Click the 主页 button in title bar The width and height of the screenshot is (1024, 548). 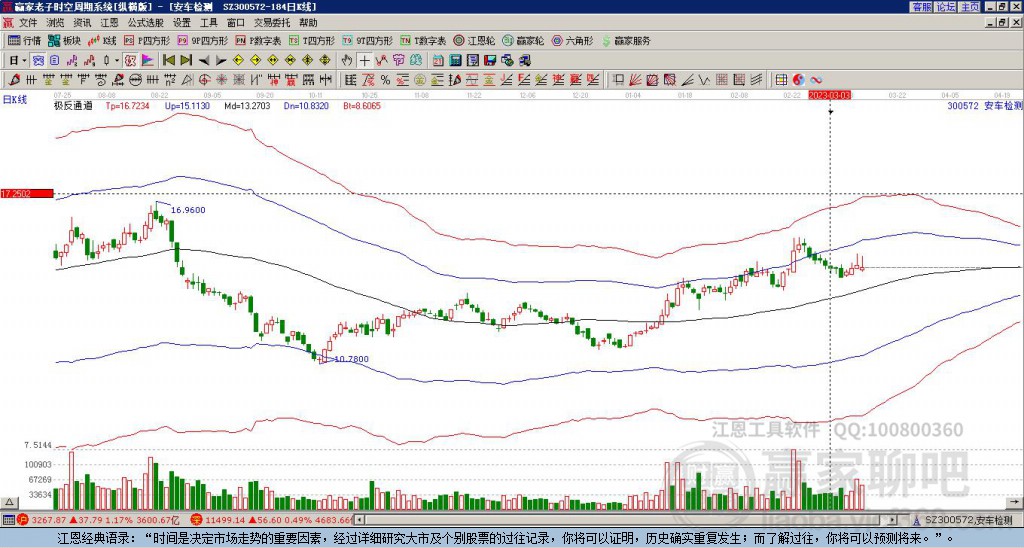[x=970, y=7]
